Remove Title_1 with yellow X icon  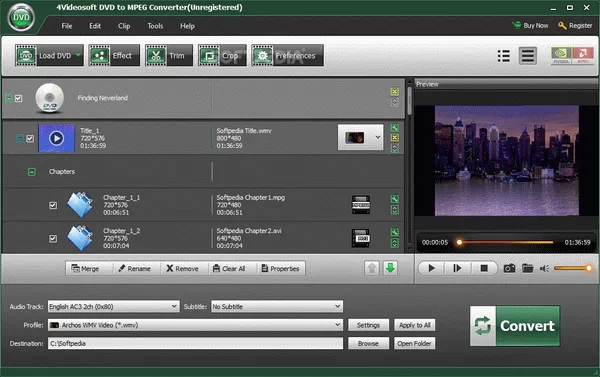395,138
